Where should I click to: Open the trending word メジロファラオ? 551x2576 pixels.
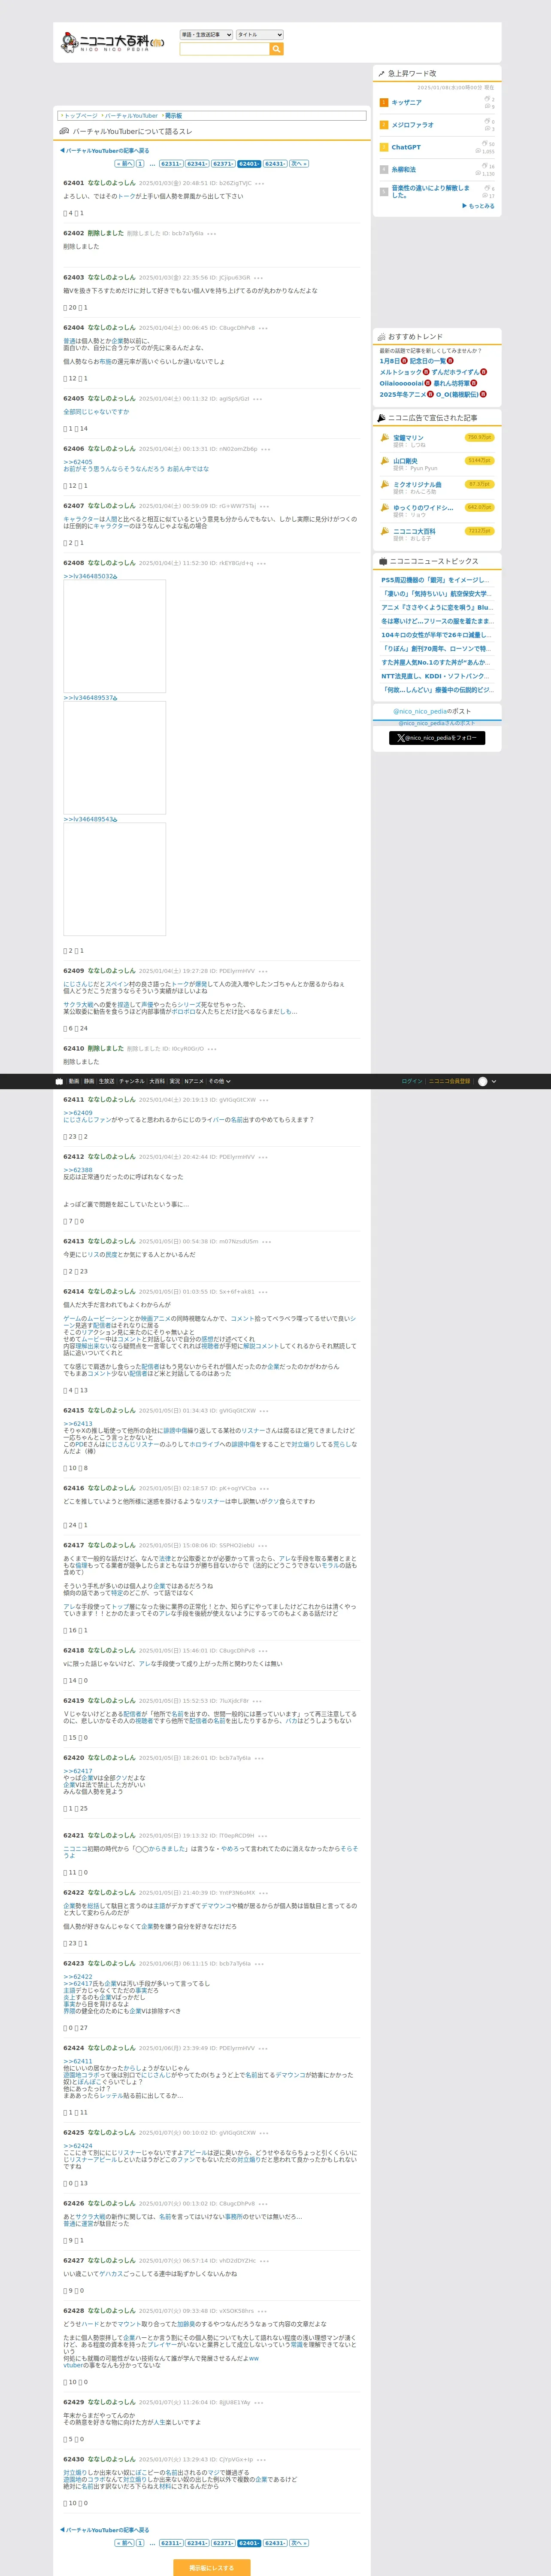[412, 125]
